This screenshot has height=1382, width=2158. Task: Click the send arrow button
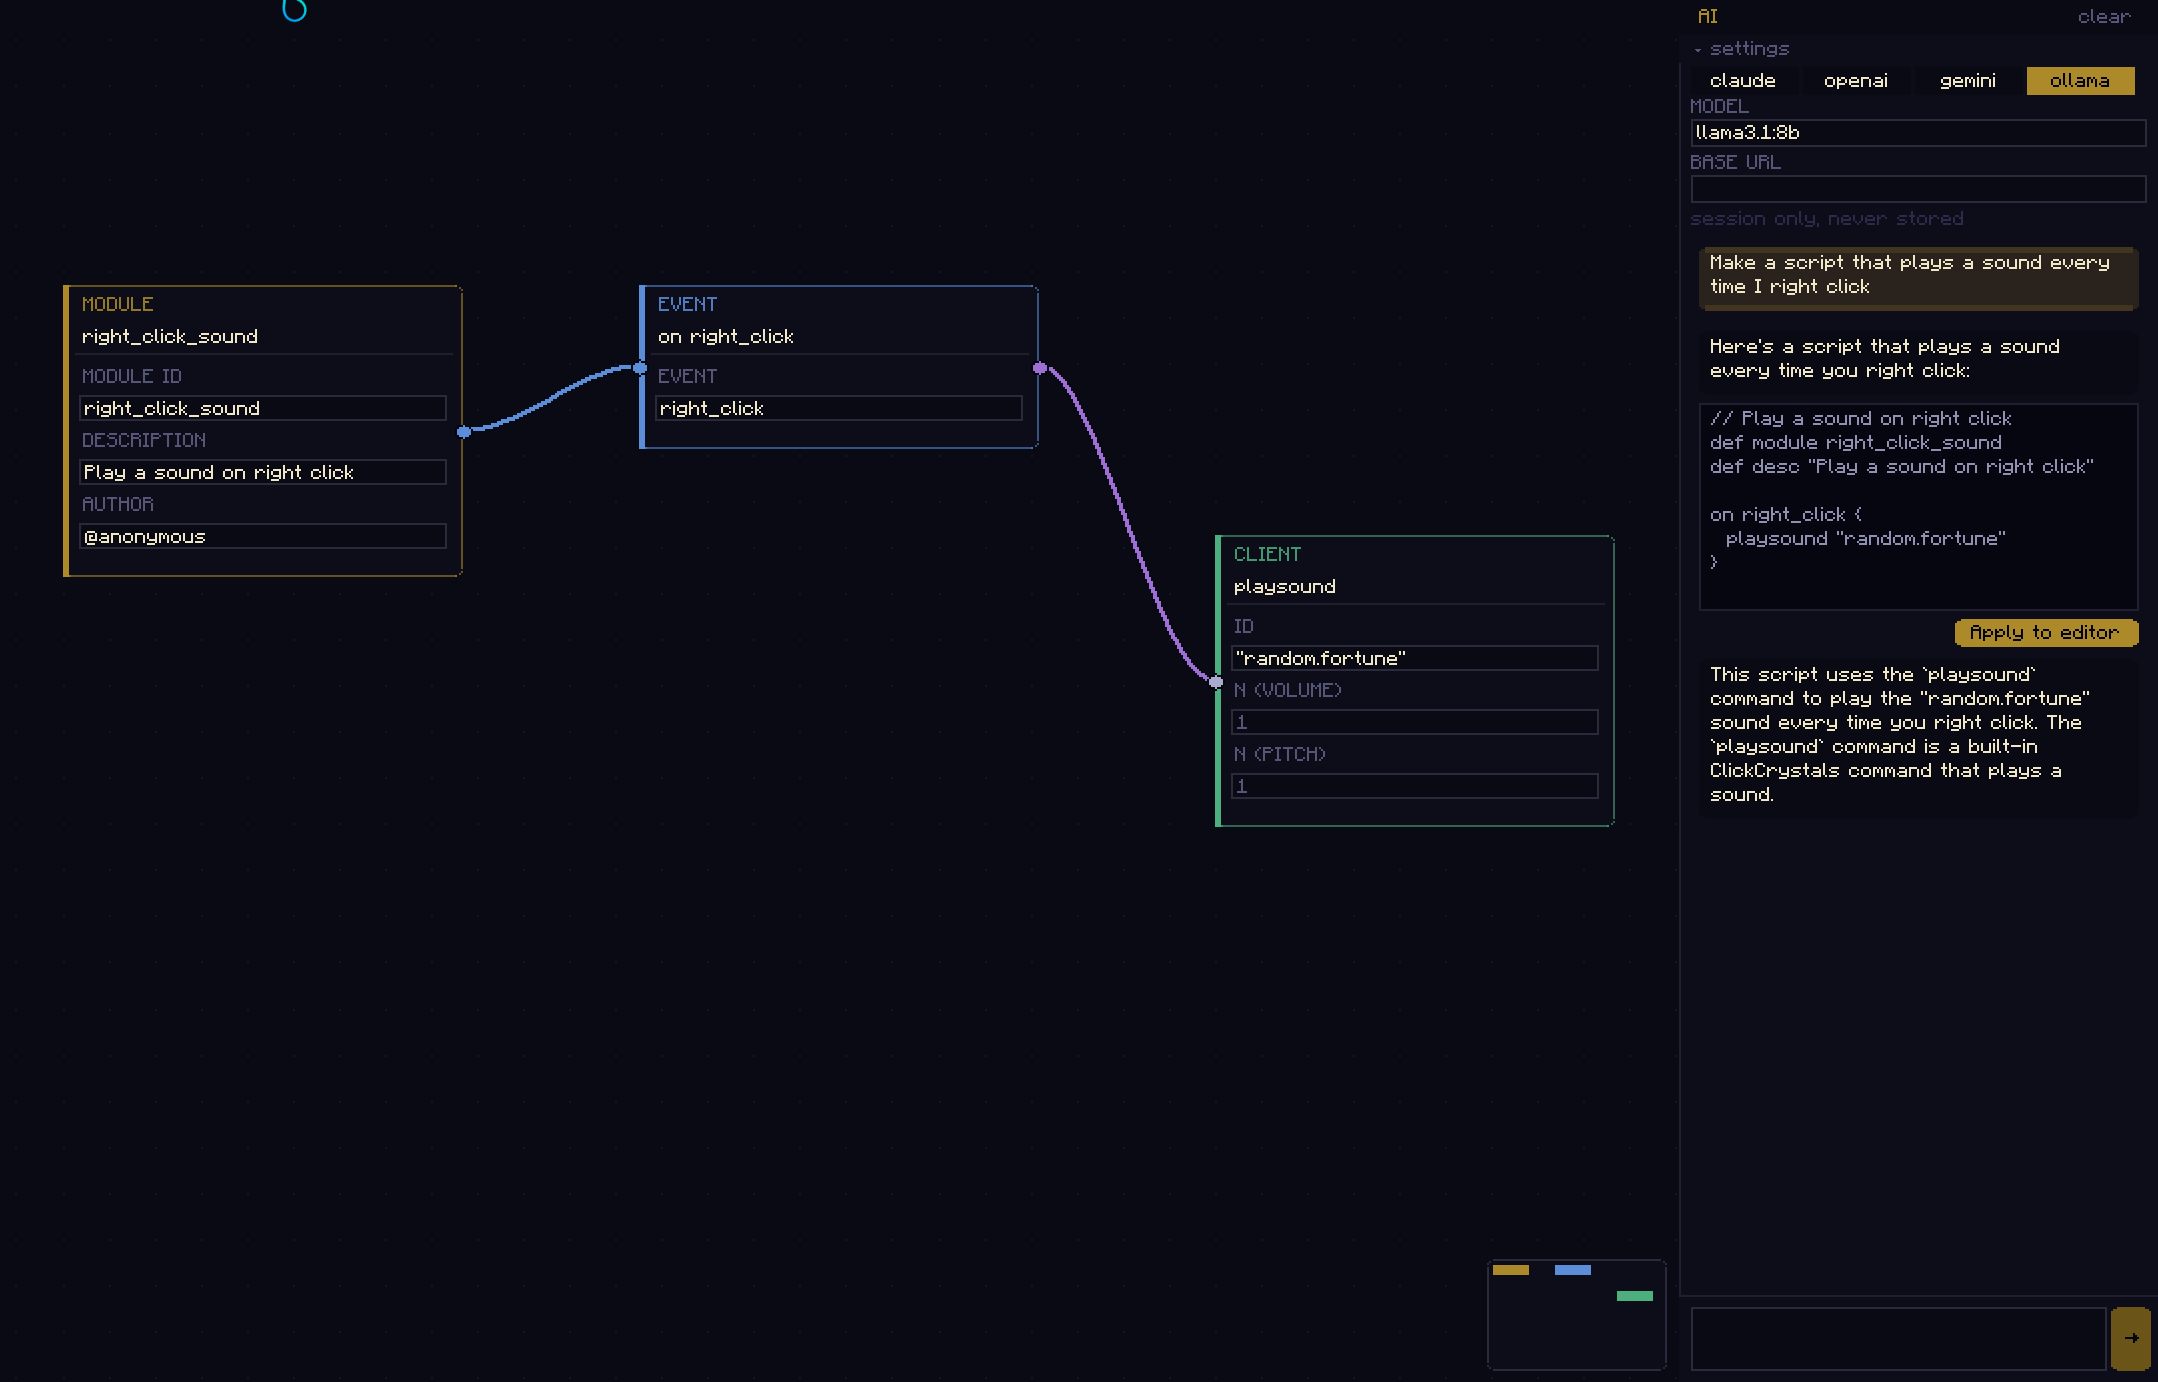[2130, 1338]
